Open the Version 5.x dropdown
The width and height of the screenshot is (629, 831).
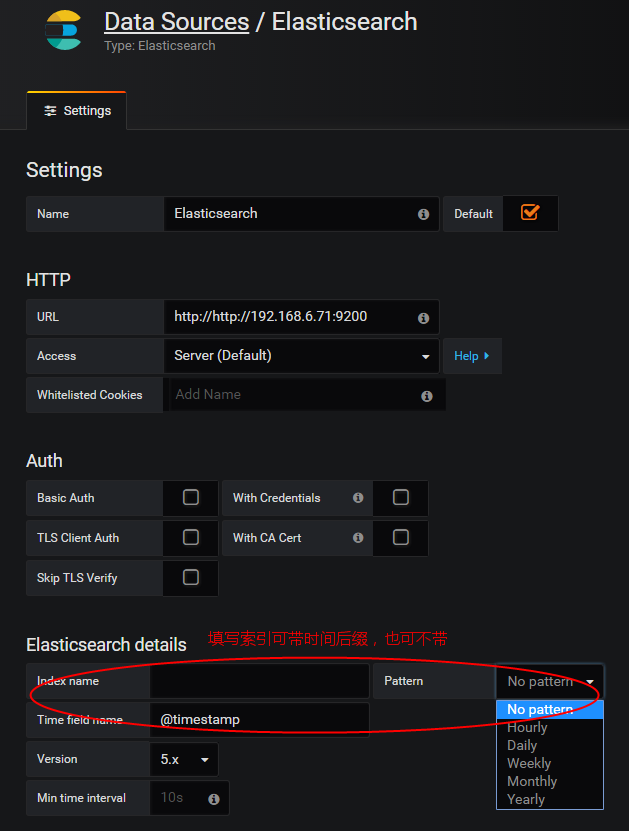(184, 759)
